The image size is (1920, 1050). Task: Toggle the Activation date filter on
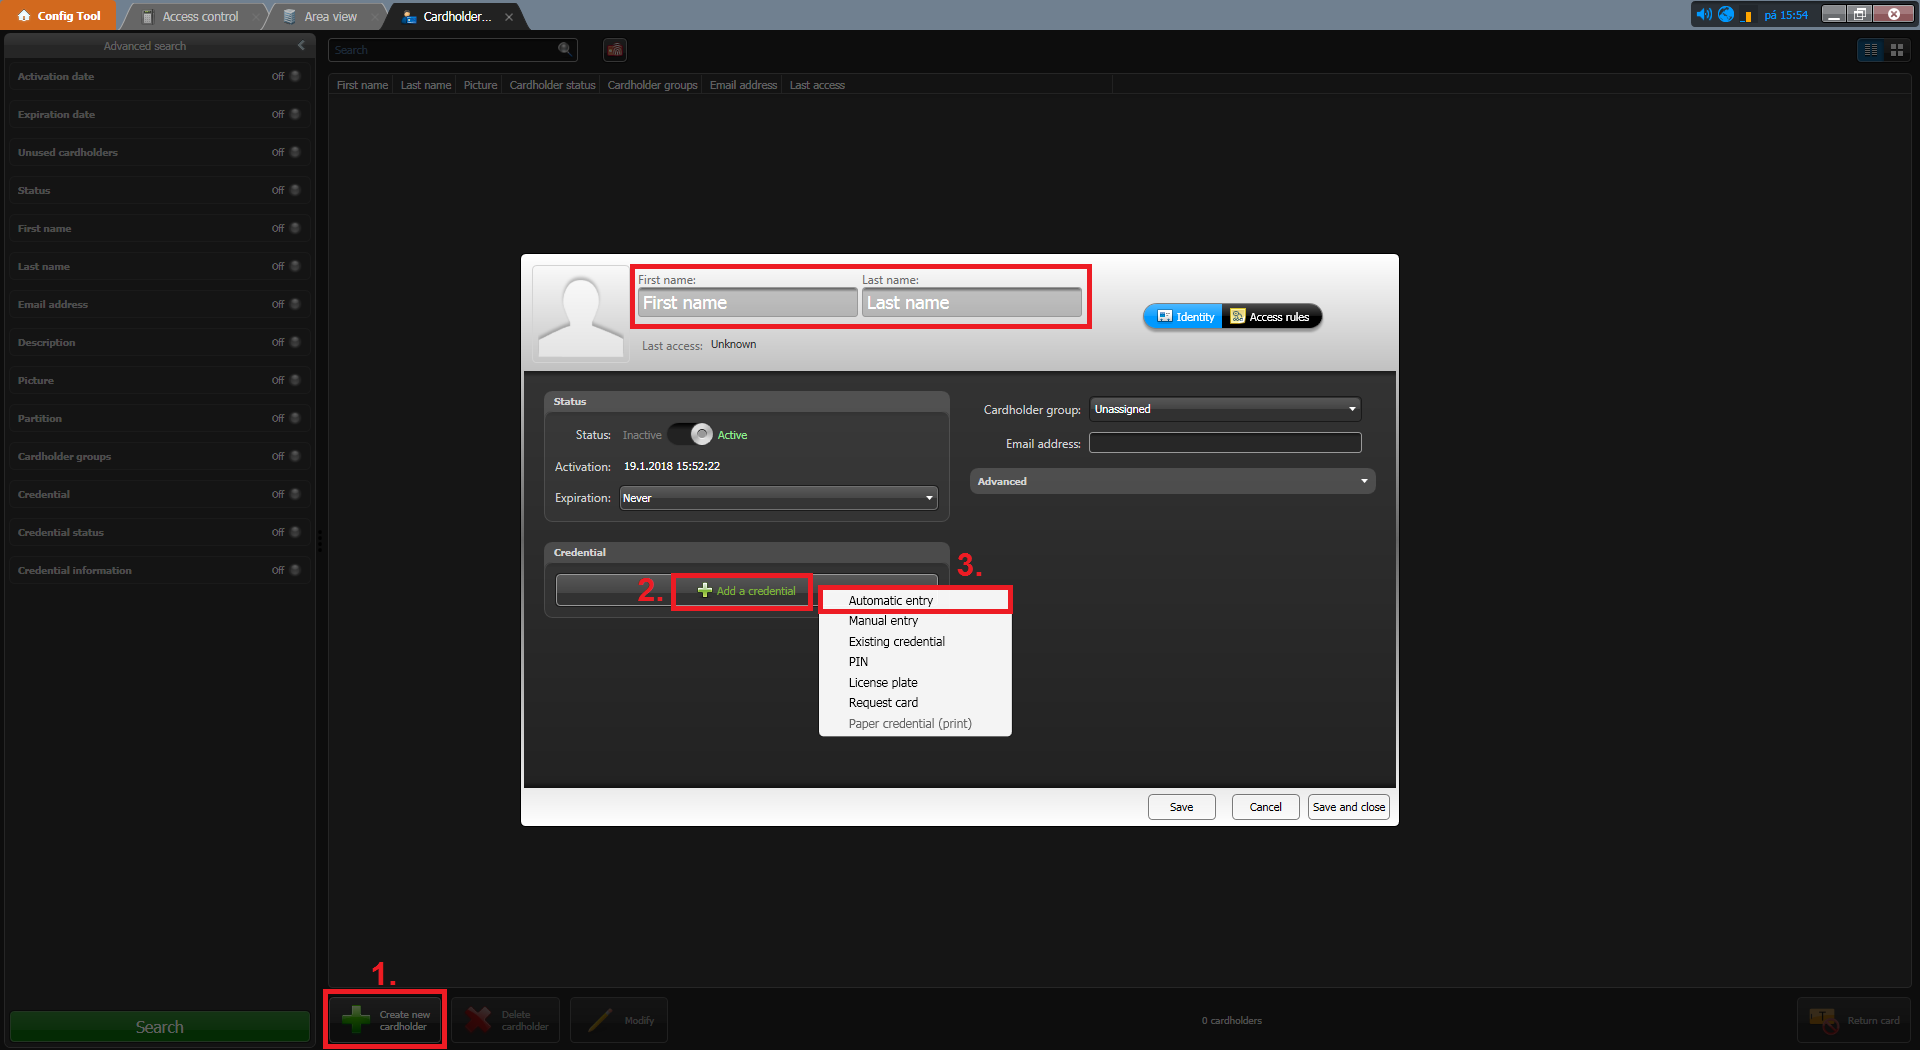coord(294,76)
